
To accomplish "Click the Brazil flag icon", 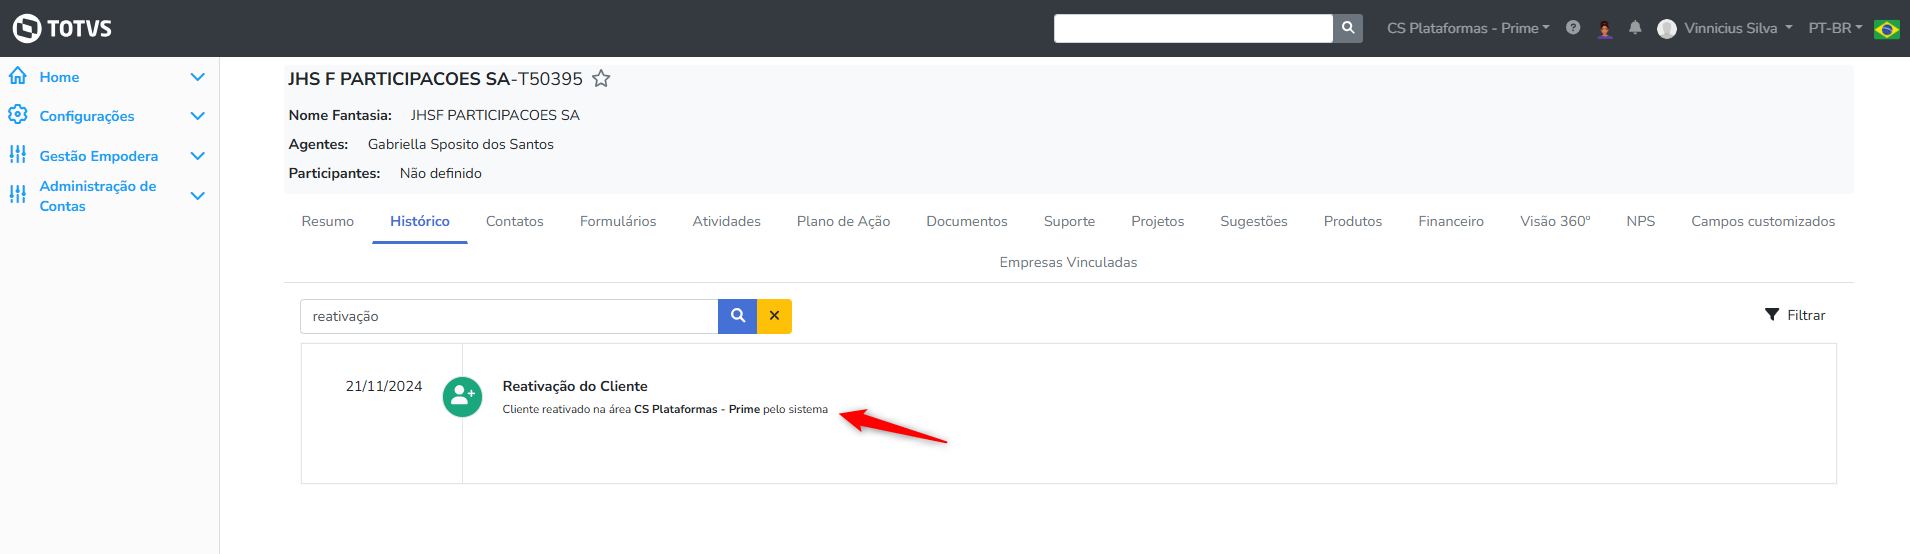I will pyautogui.click(x=1887, y=29).
